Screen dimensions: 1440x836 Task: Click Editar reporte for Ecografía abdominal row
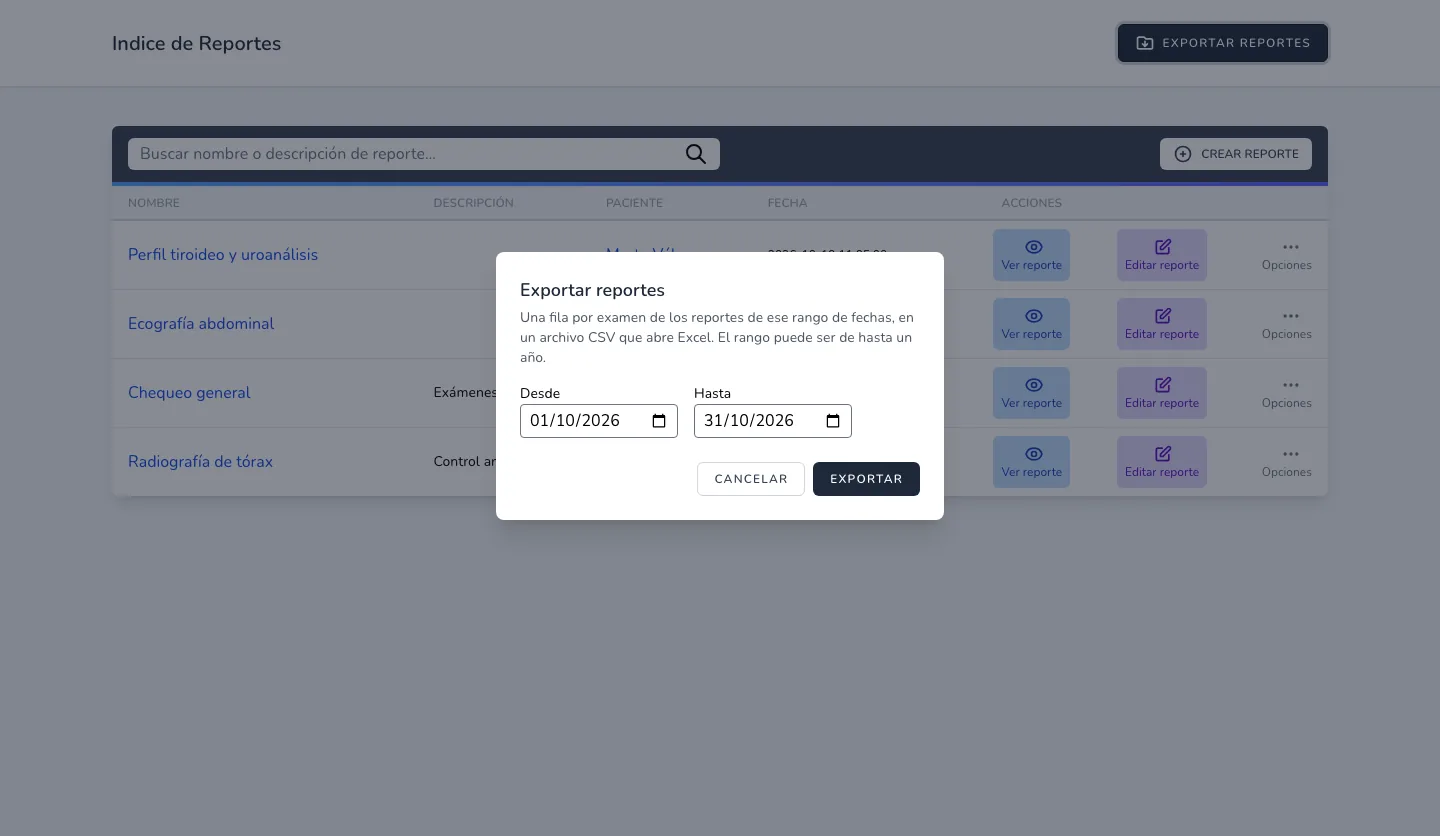1162,324
